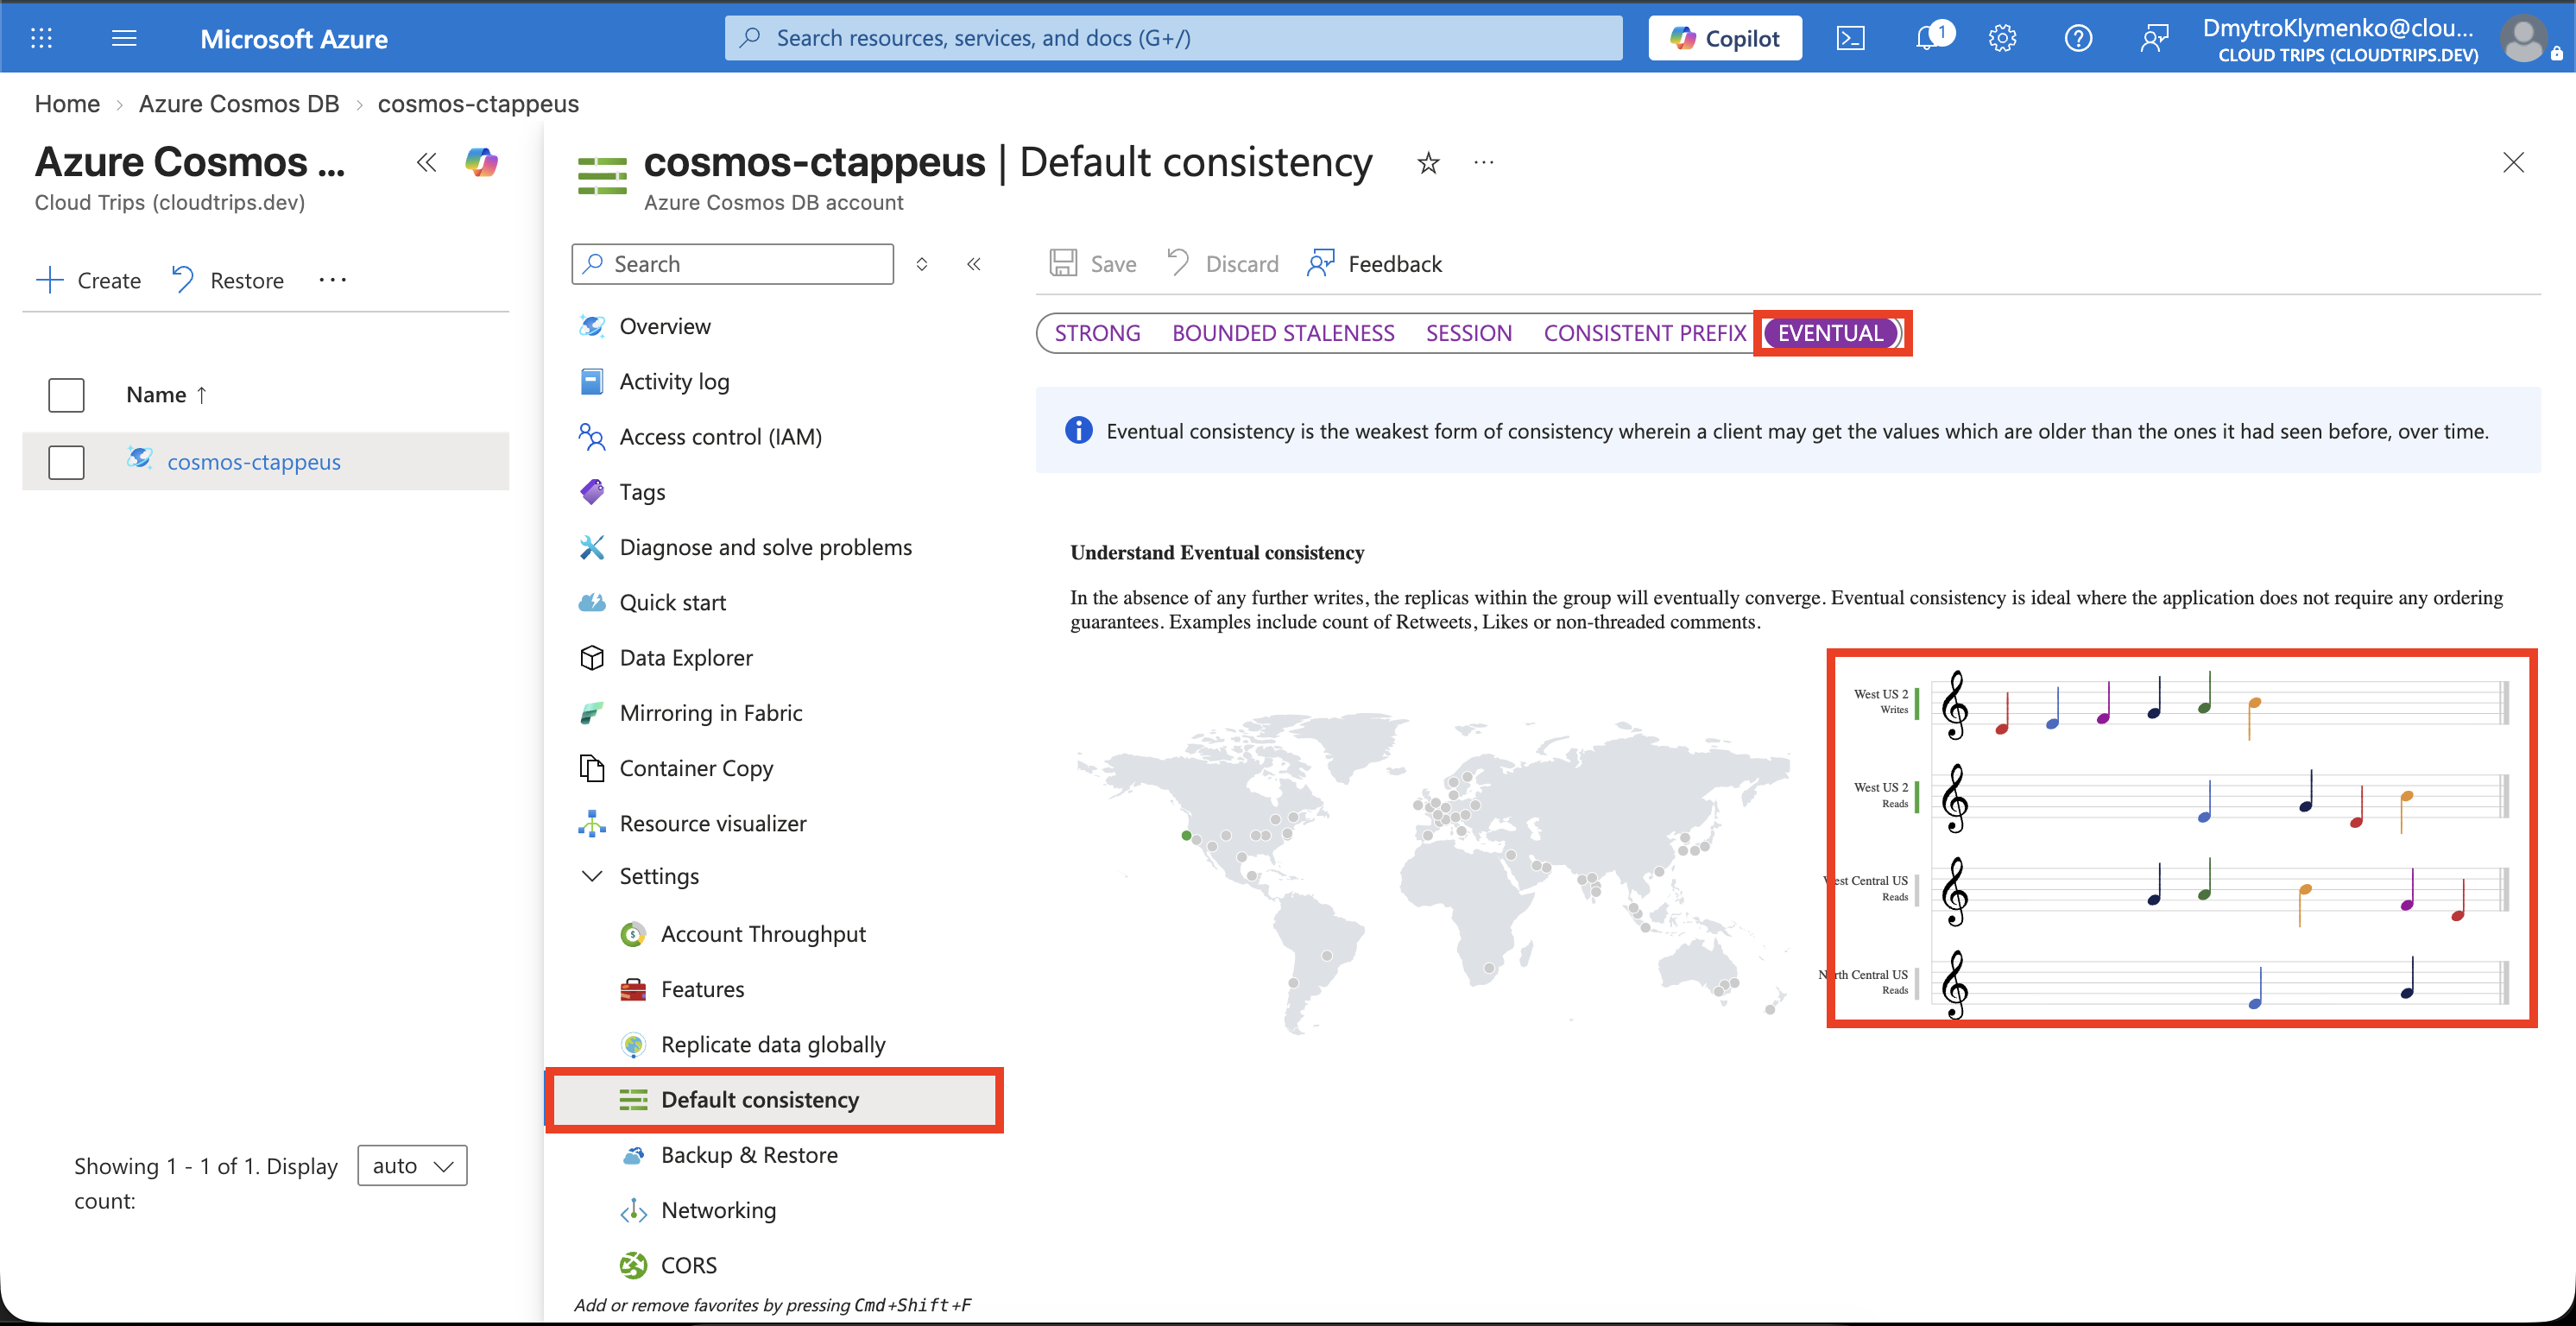2576x1326 pixels.
Task: Click the resource menu Search box
Action: 733,264
